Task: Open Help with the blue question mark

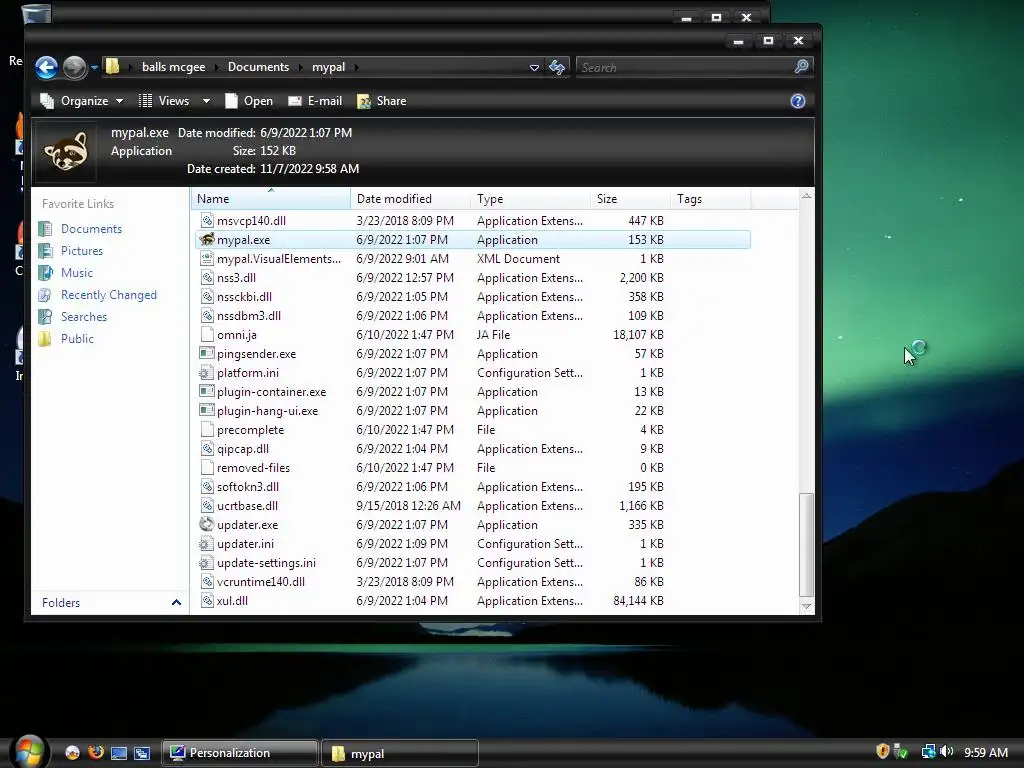Action: 797,101
